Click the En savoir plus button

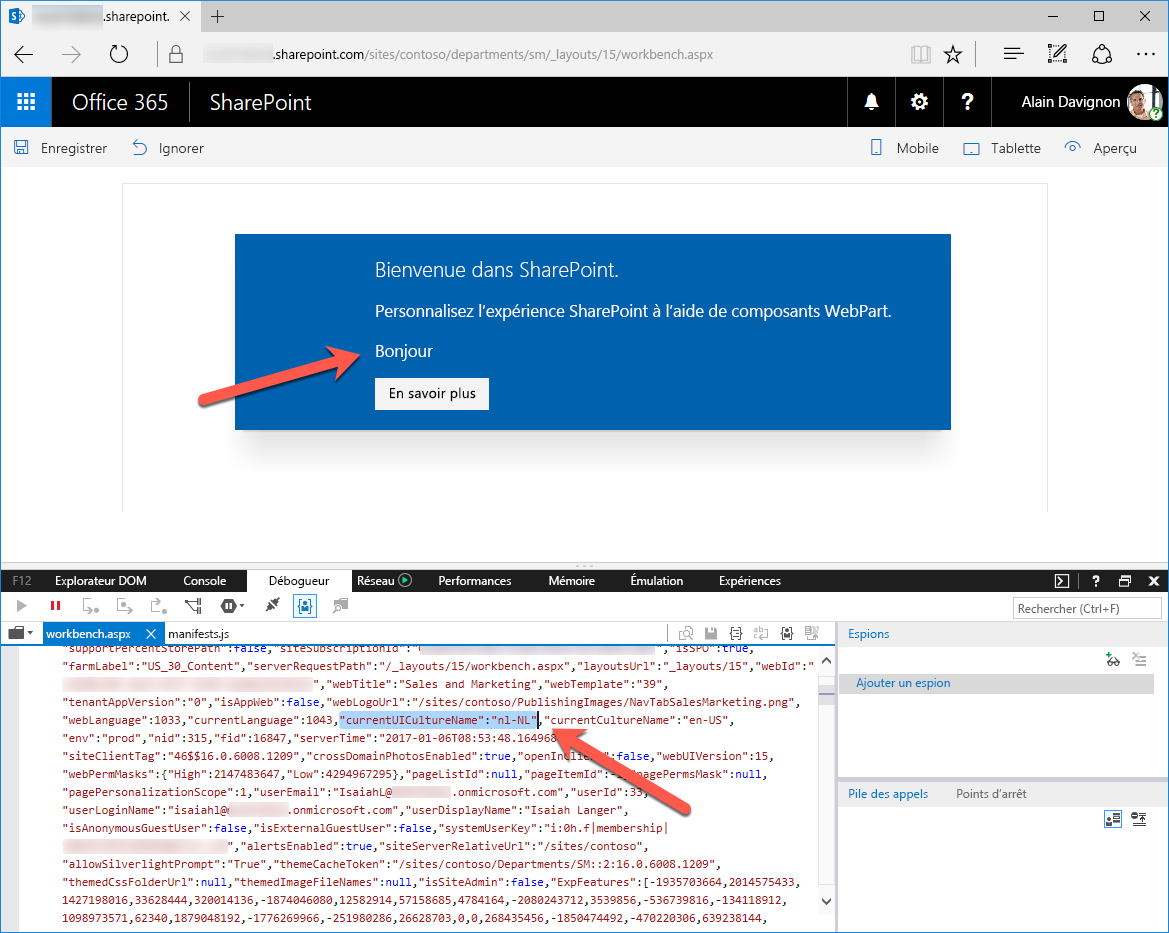click(431, 393)
